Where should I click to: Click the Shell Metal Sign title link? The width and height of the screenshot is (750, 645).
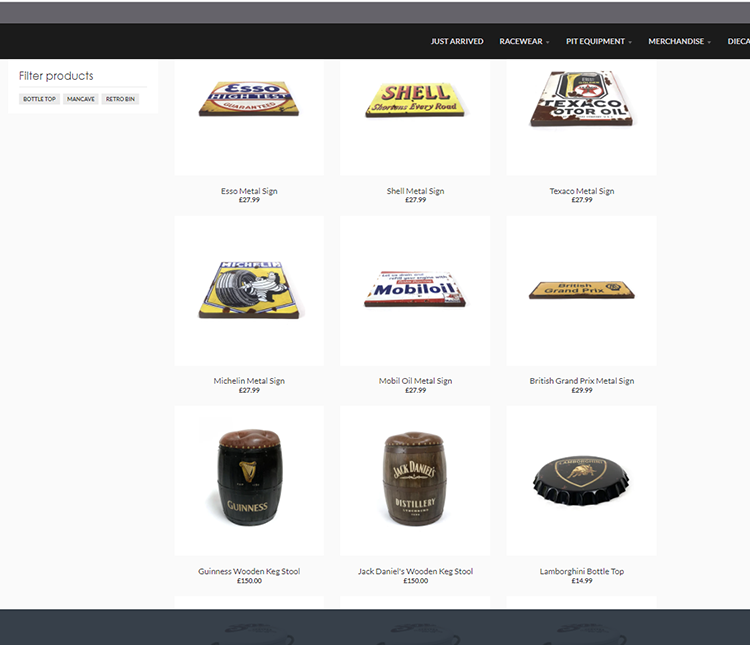coord(415,191)
